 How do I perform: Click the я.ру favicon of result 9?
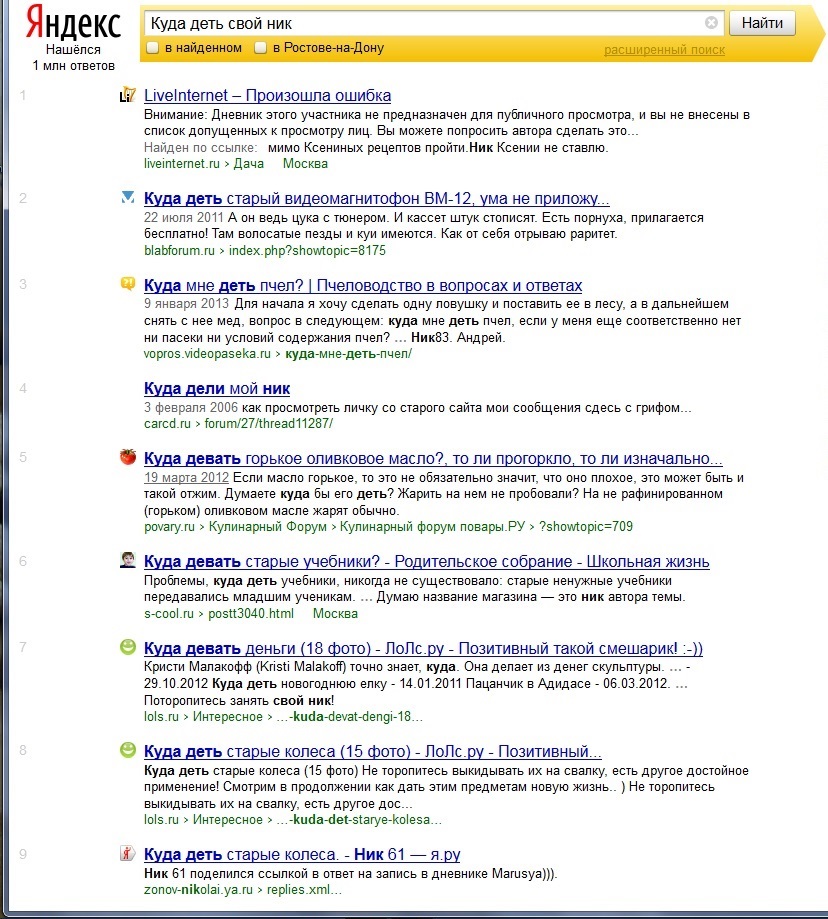click(128, 853)
